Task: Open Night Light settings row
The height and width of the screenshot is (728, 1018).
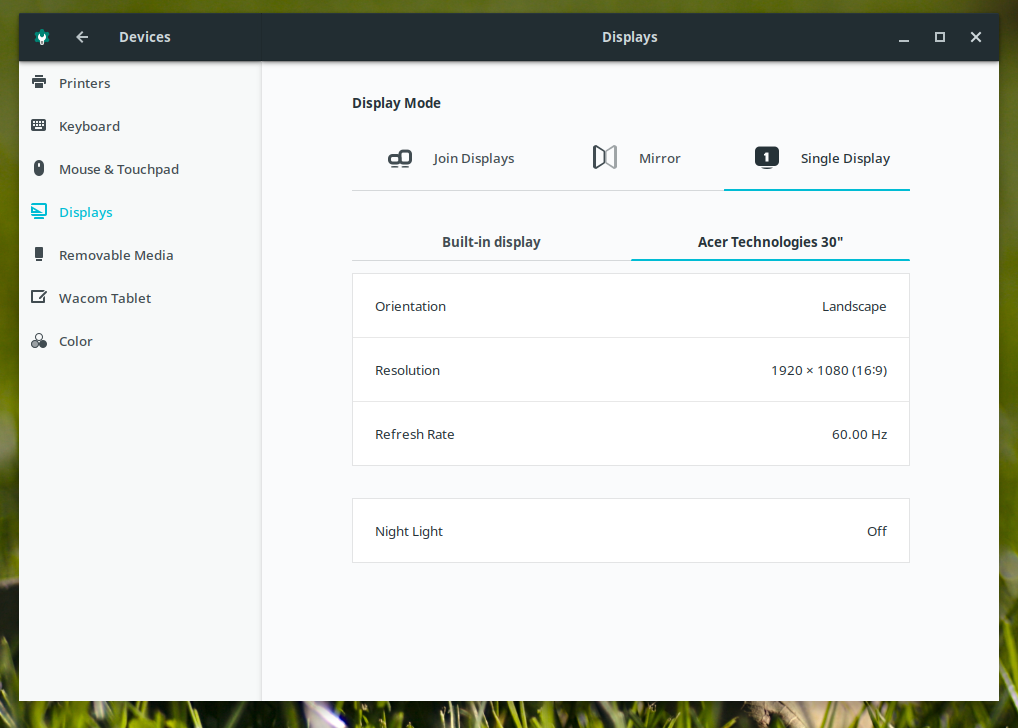Action: coord(630,531)
